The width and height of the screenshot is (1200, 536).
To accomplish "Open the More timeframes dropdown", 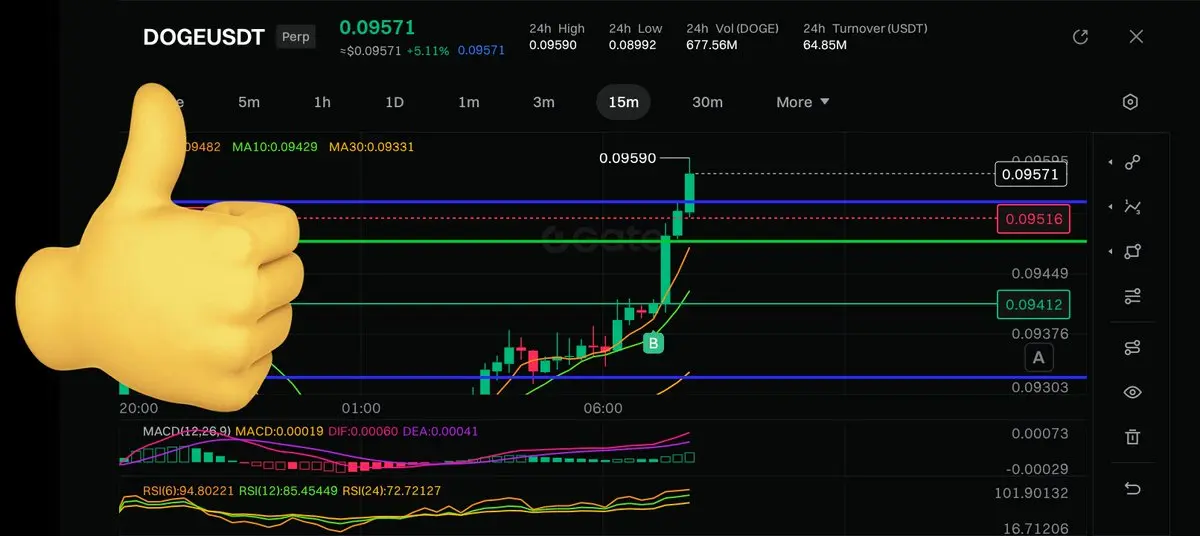I will tap(803, 102).
